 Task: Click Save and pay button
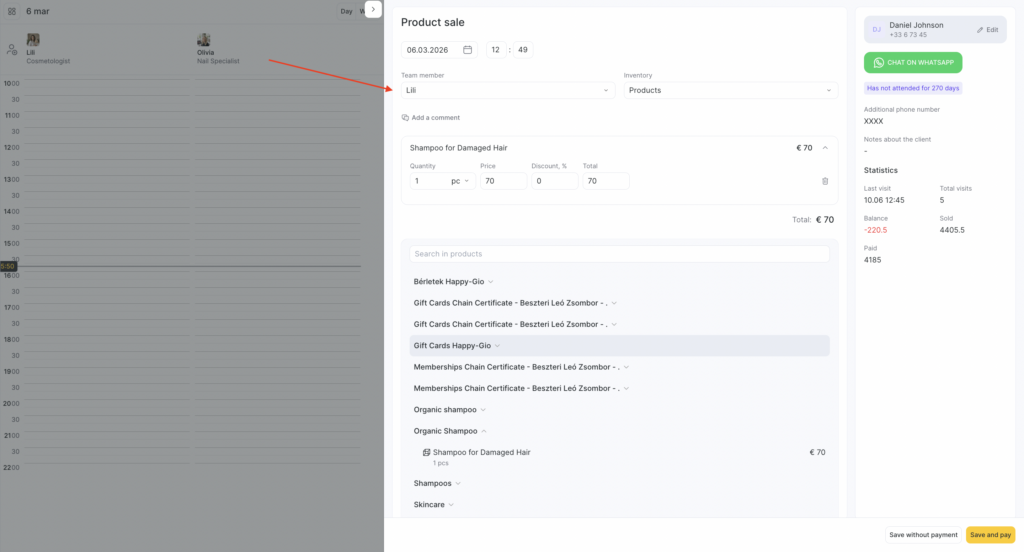coord(990,535)
